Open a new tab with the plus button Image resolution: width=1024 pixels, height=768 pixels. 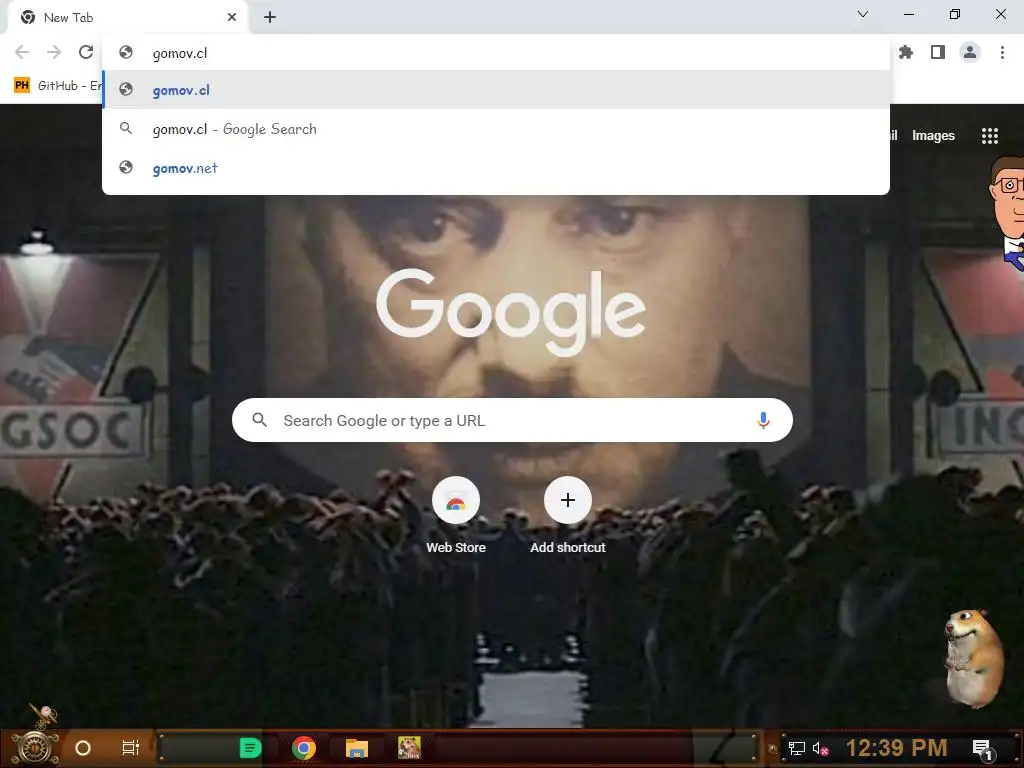tap(270, 17)
